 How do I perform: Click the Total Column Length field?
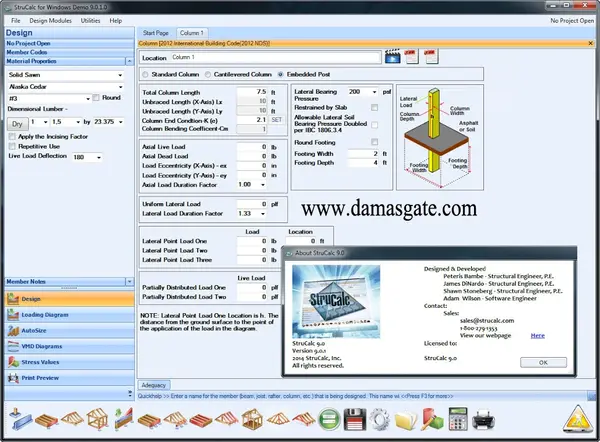point(251,92)
